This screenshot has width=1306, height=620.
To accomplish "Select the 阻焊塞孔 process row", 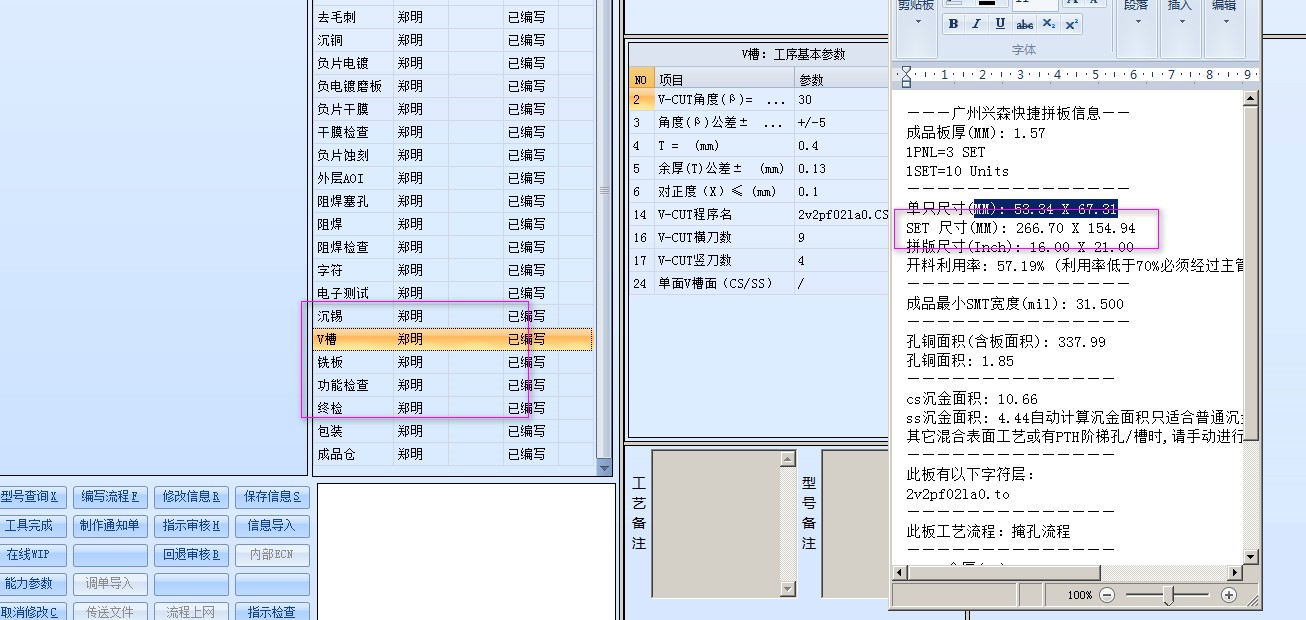I will [453, 201].
